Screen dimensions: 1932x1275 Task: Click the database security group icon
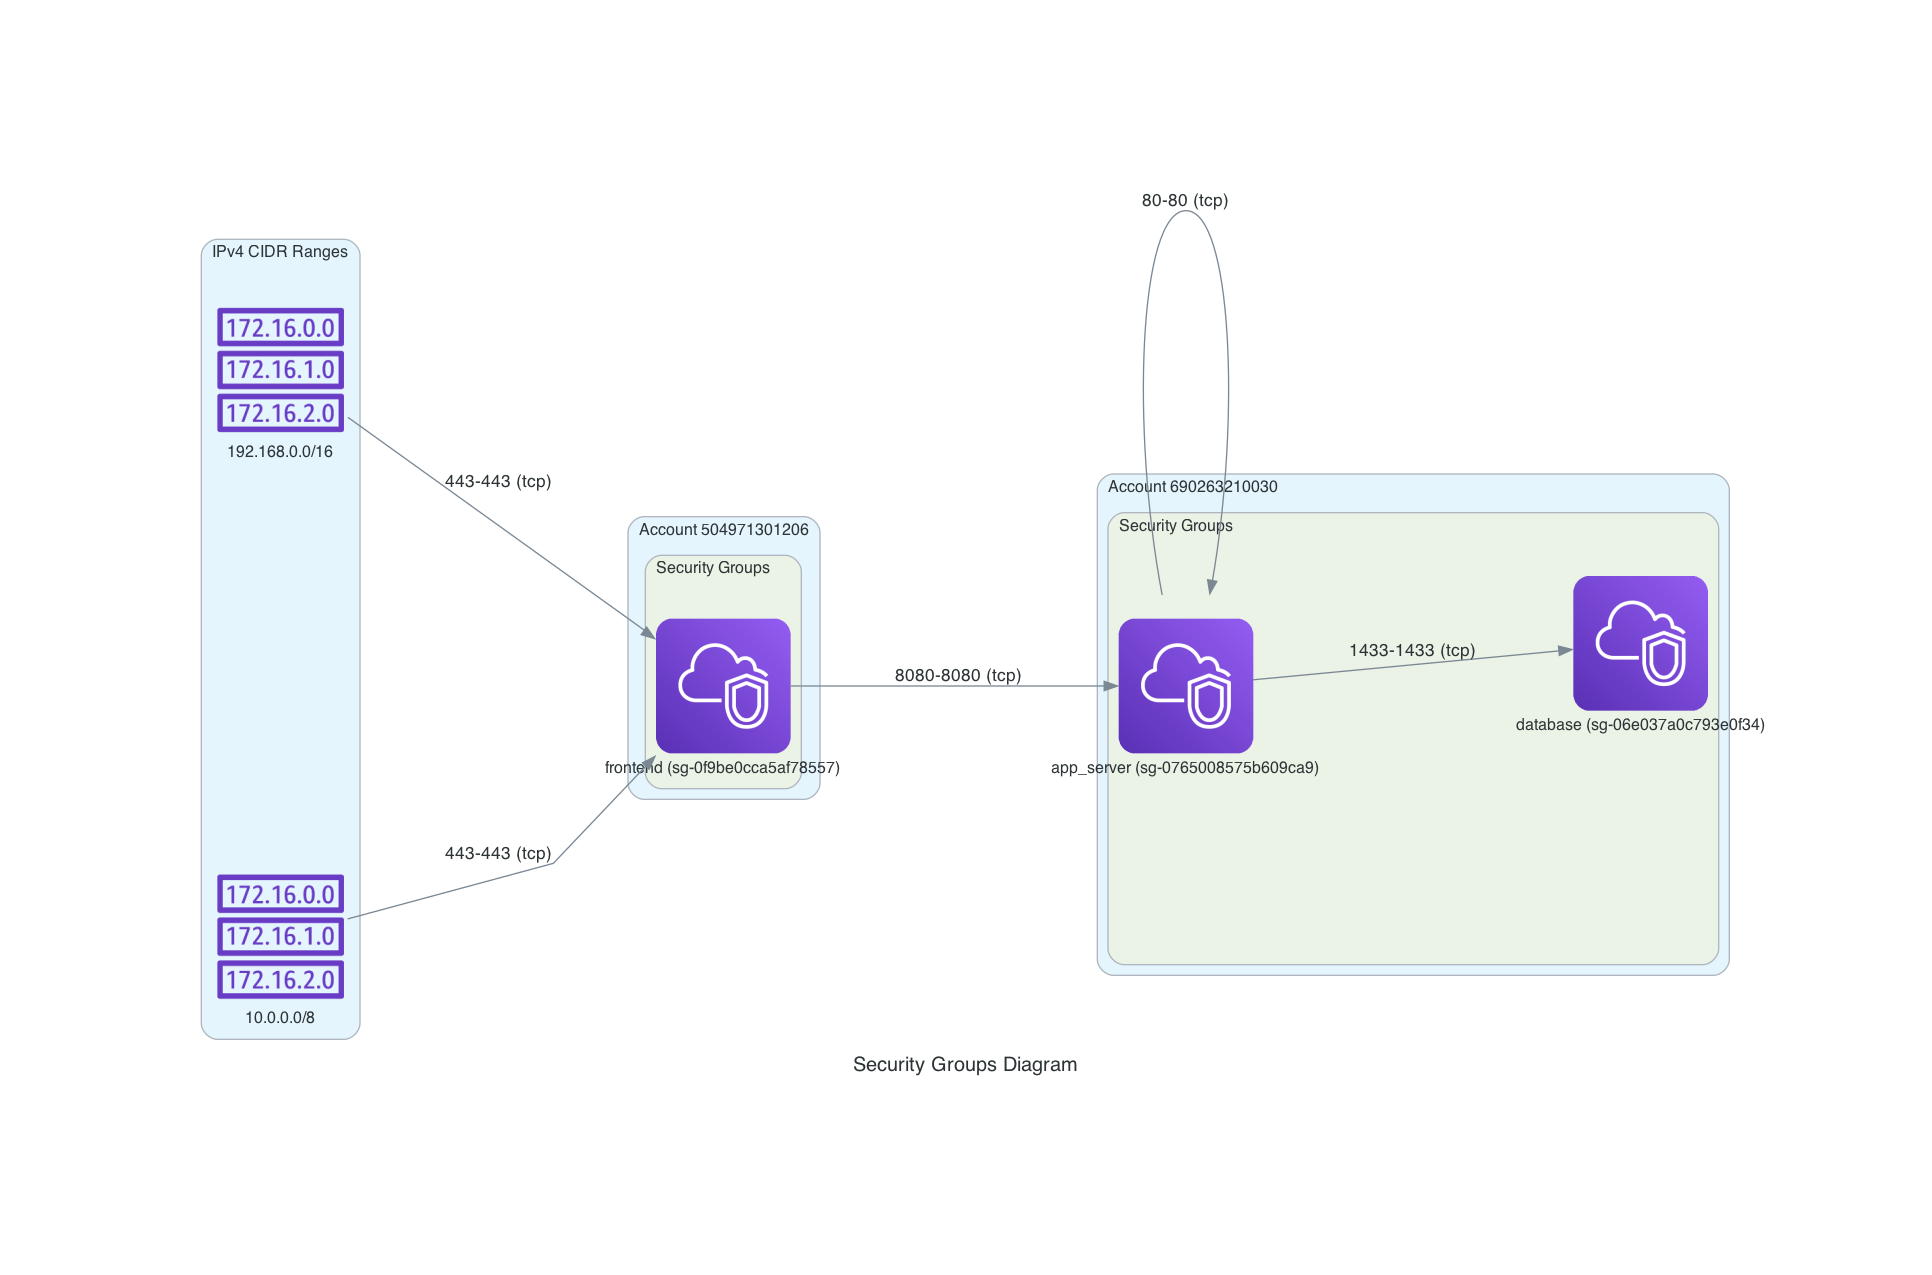[x=1640, y=643]
